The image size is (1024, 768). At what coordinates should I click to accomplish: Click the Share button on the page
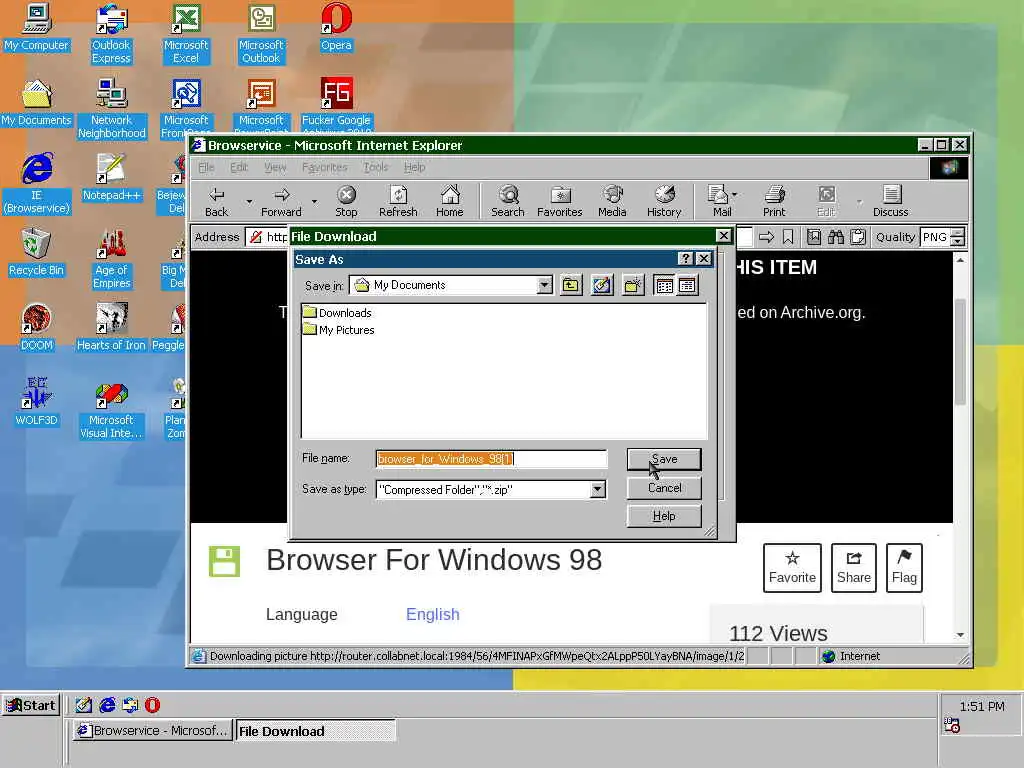tap(854, 568)
